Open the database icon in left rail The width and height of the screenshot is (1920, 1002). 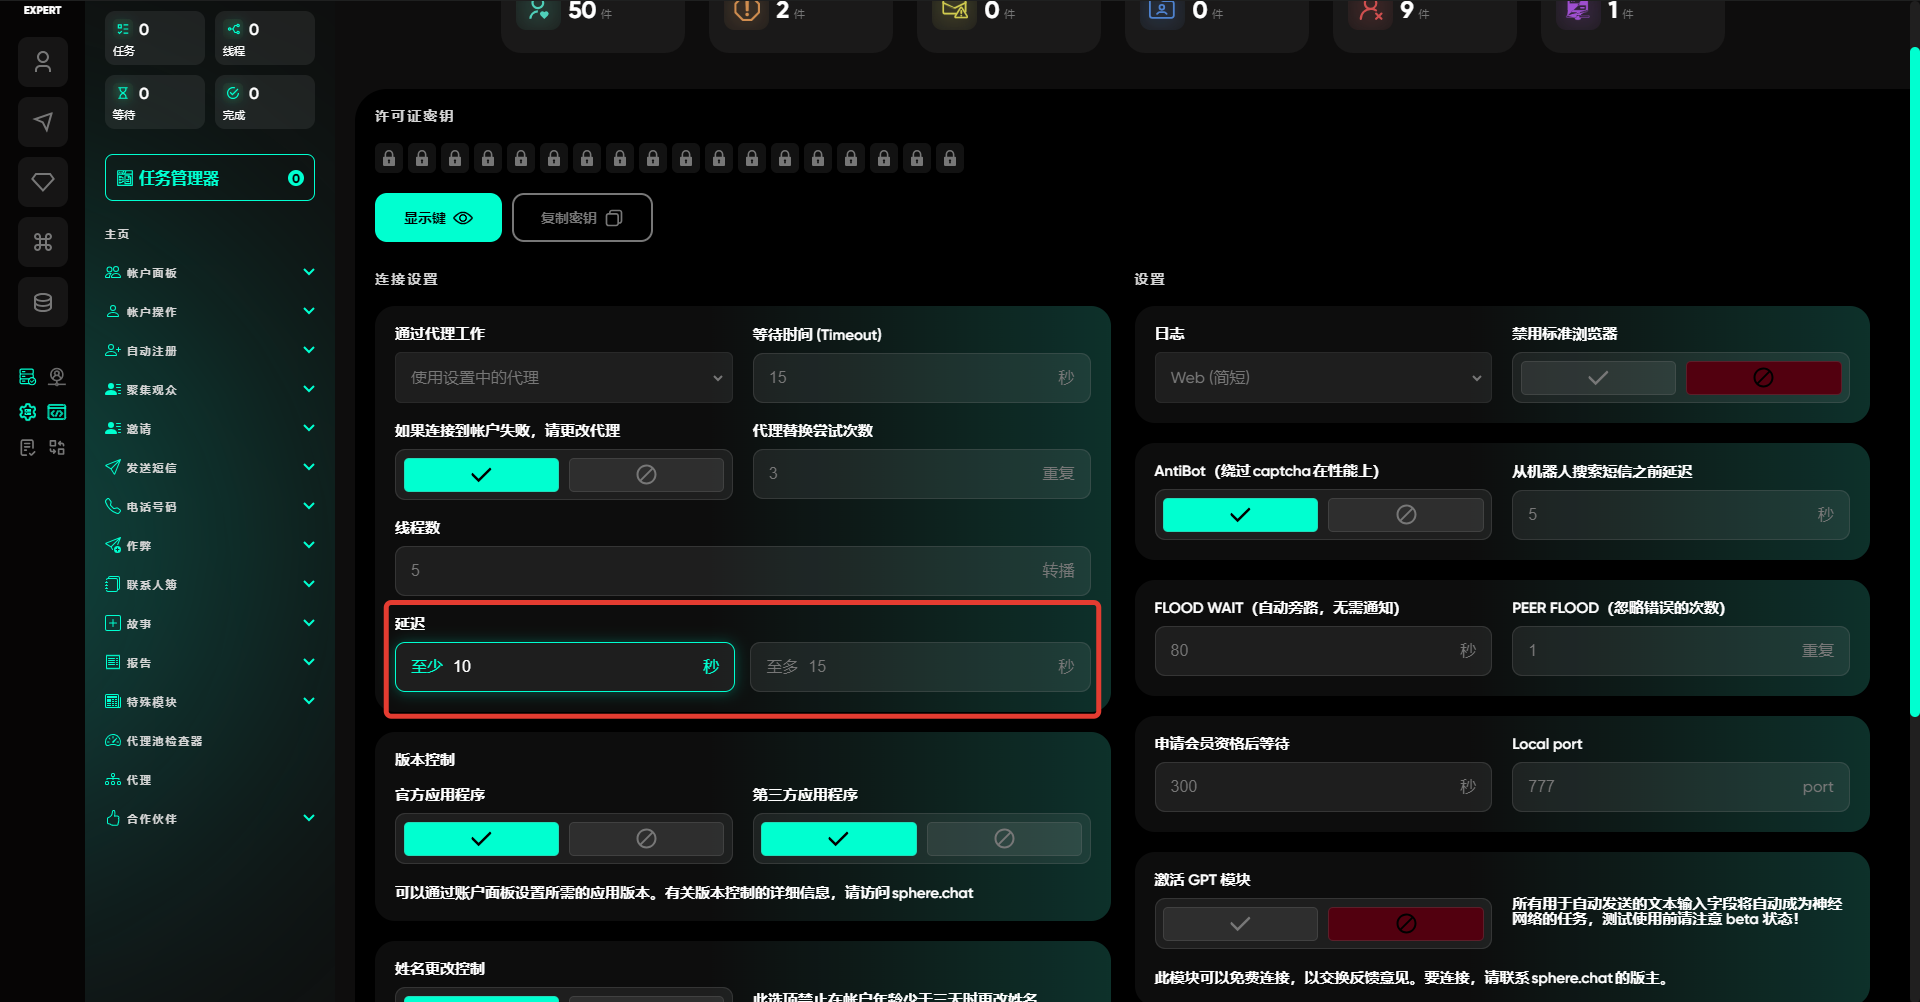click(43, 302)
